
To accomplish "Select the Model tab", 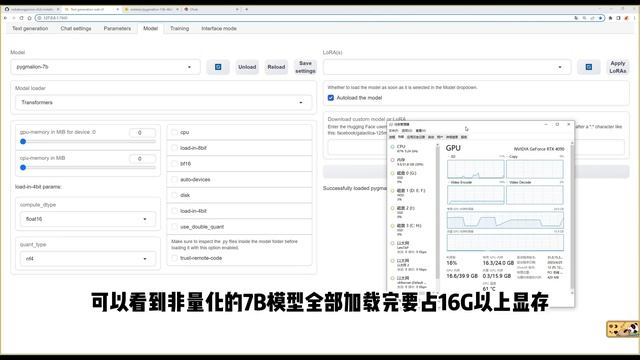I will point(150,29).
